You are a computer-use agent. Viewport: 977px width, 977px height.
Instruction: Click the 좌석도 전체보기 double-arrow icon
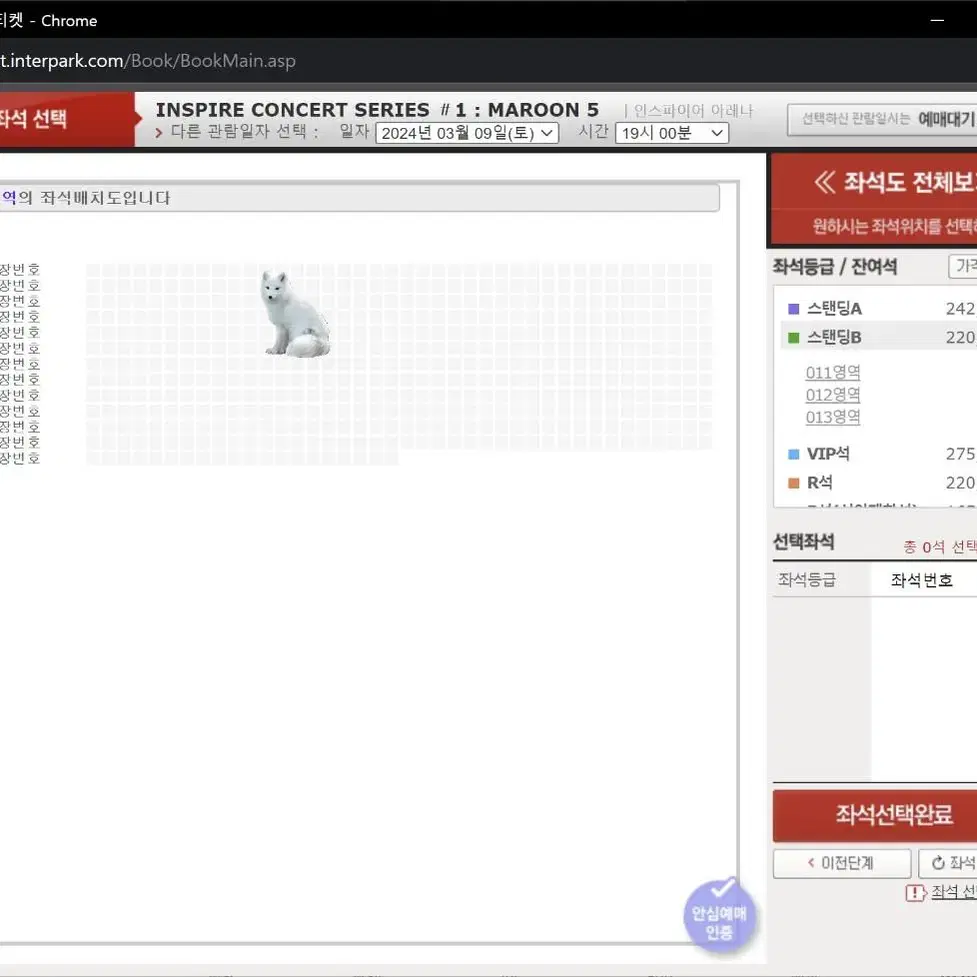click(x=825, y=183)
